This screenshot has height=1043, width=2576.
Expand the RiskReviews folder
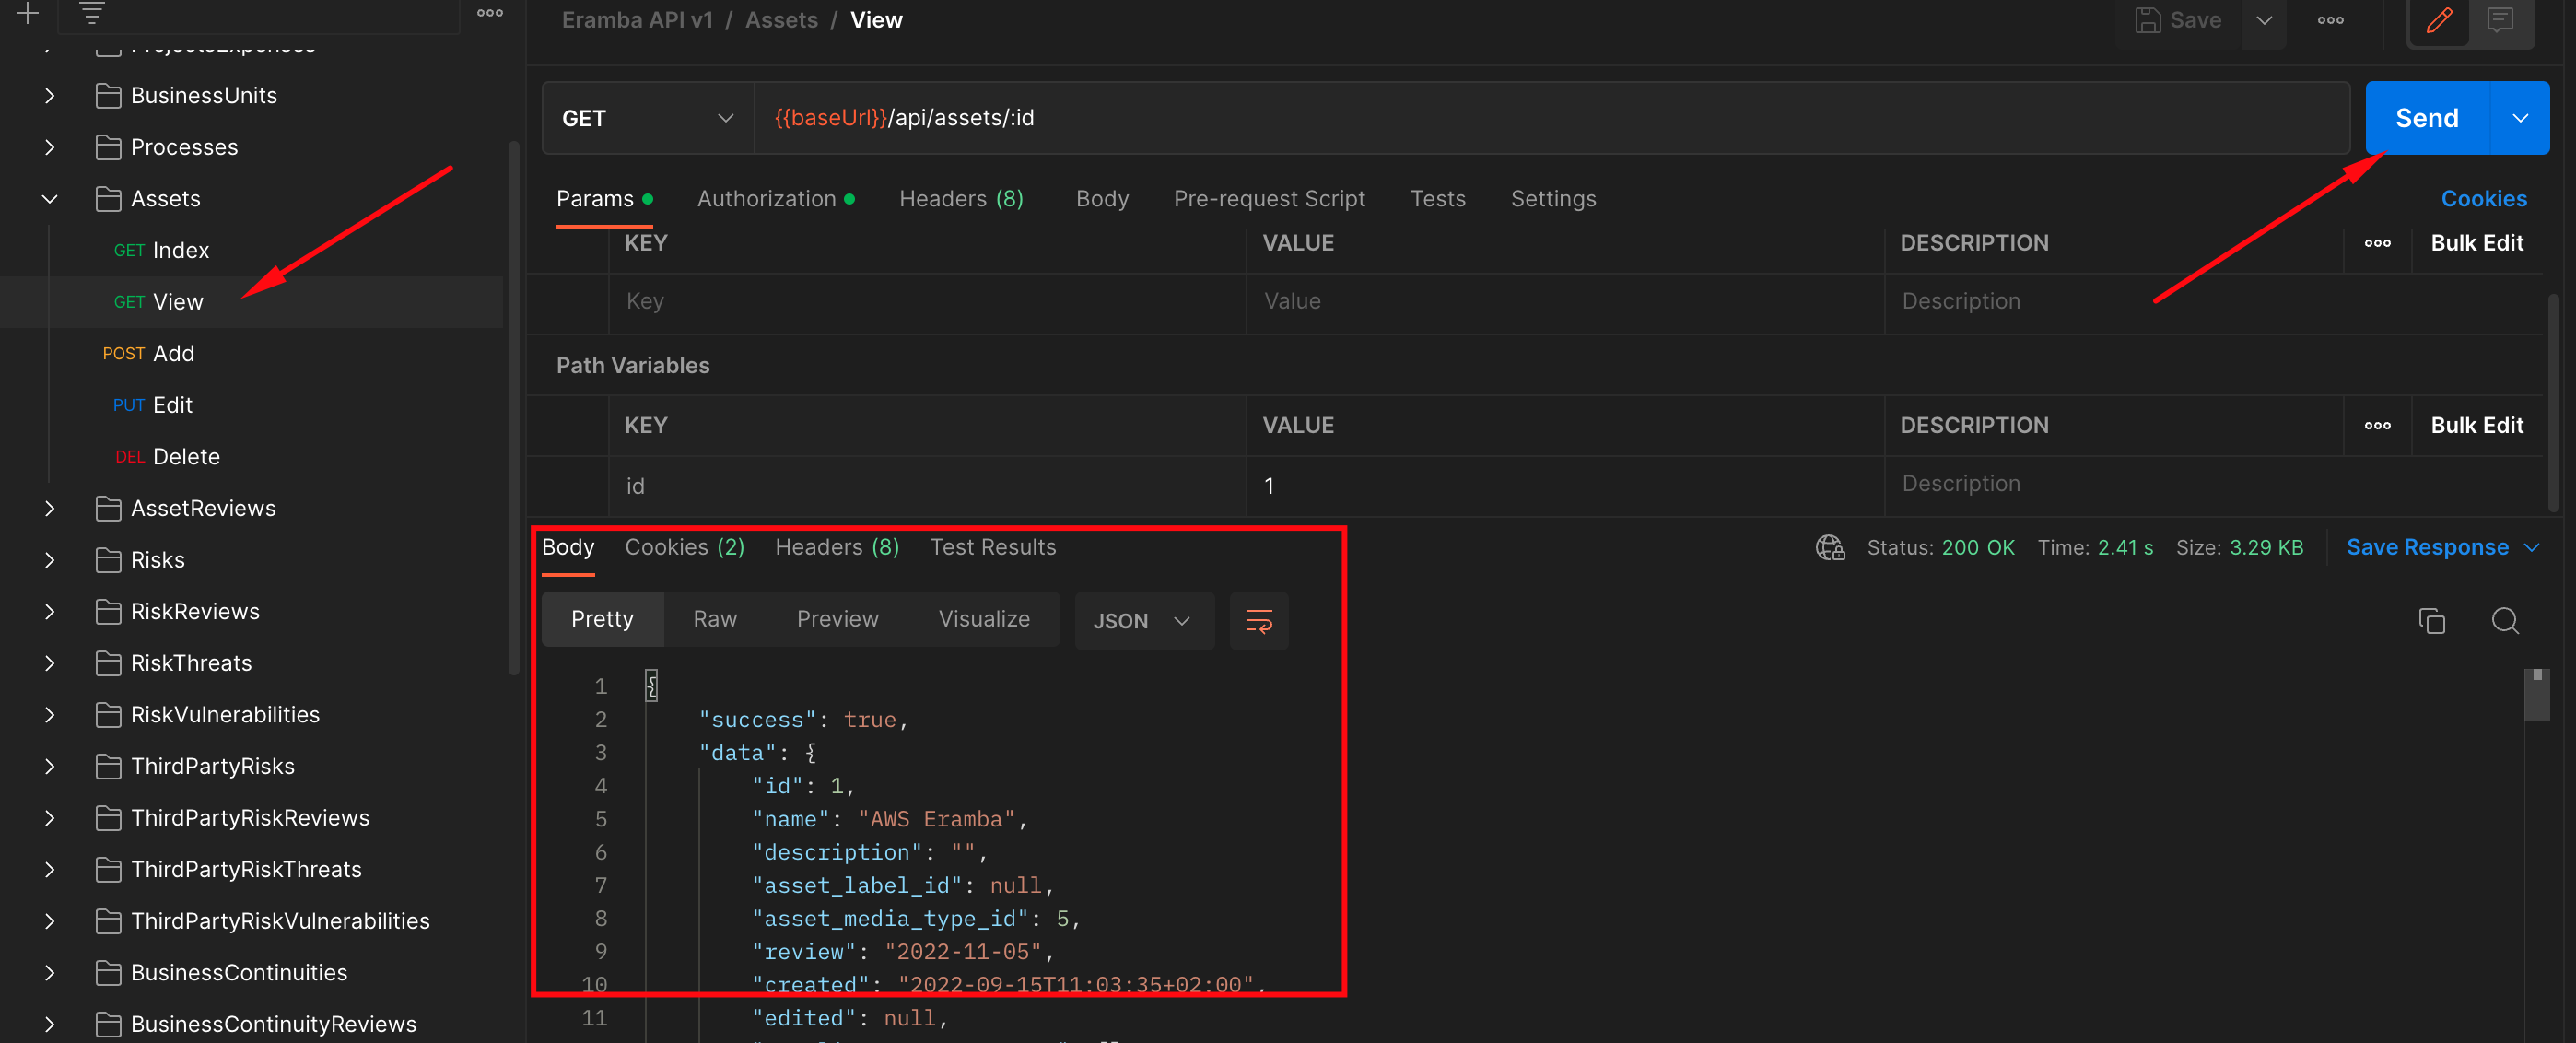point(50,611)
